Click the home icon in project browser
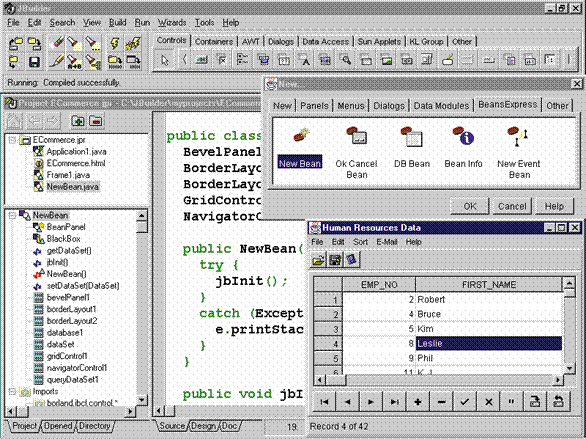 coord(14,121)
